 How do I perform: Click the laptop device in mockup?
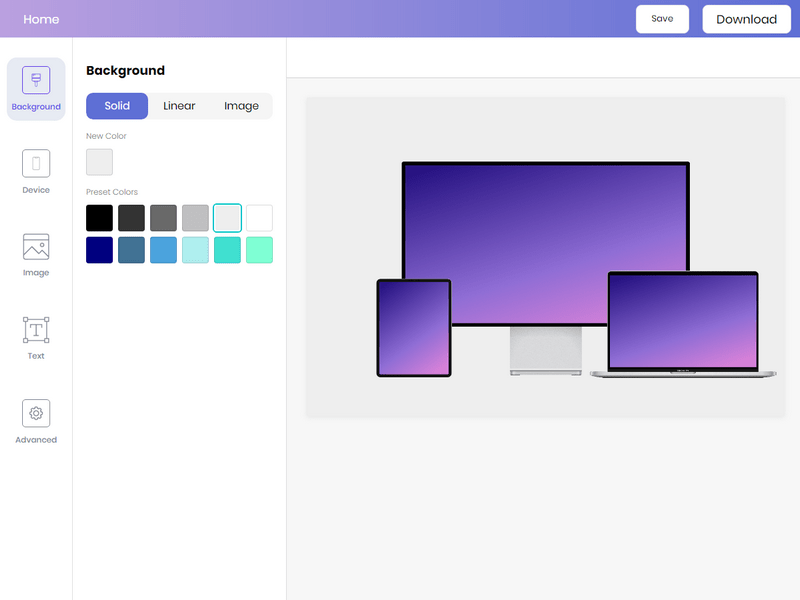coord(683,322)
